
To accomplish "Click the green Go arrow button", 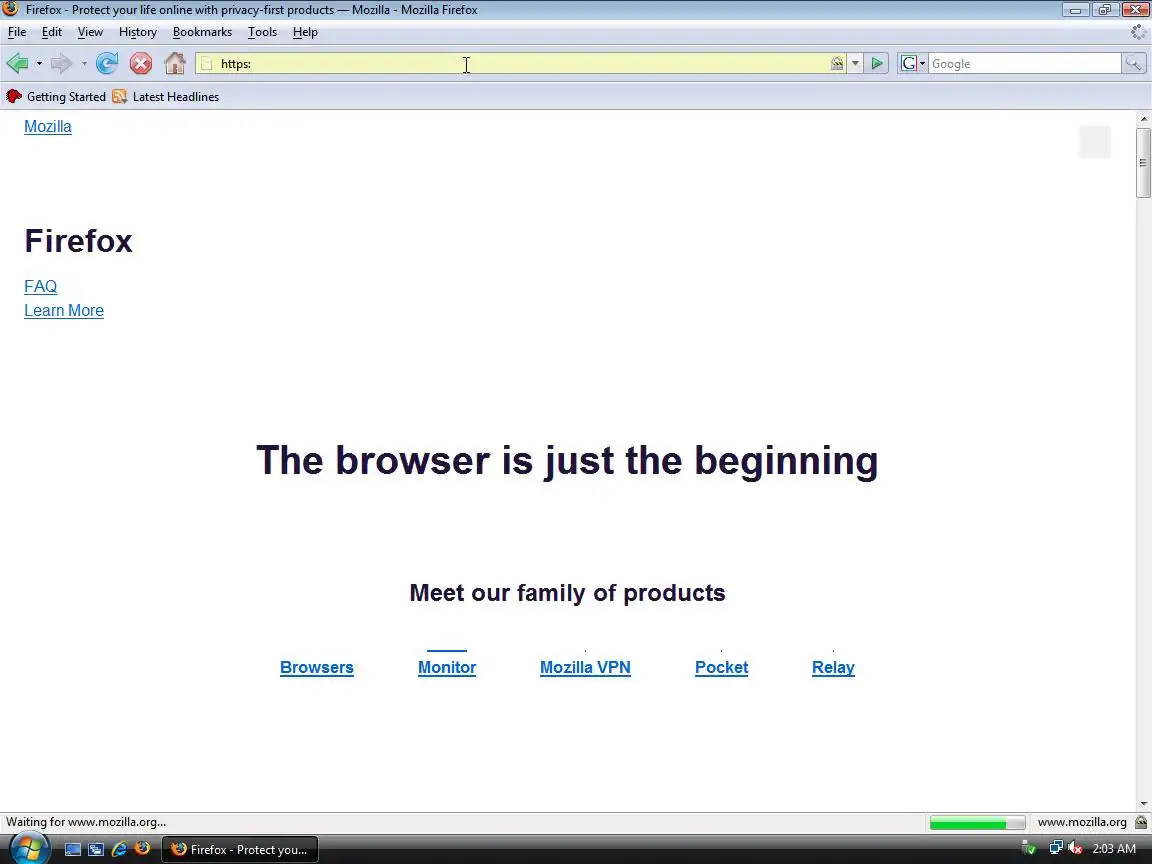I will point(876,64).
